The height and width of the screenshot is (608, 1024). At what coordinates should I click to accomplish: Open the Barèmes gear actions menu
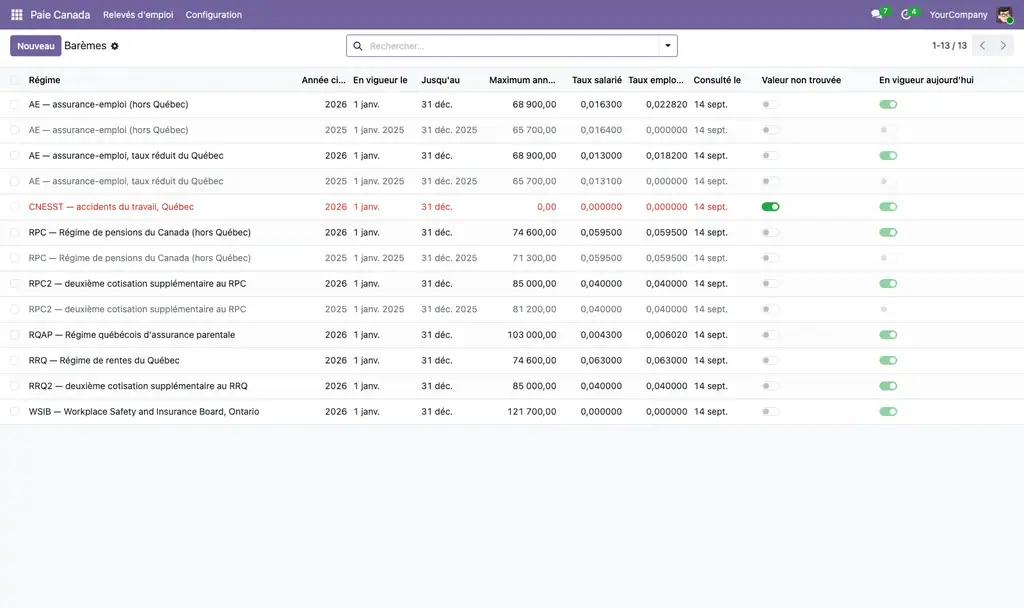(115, 46)
